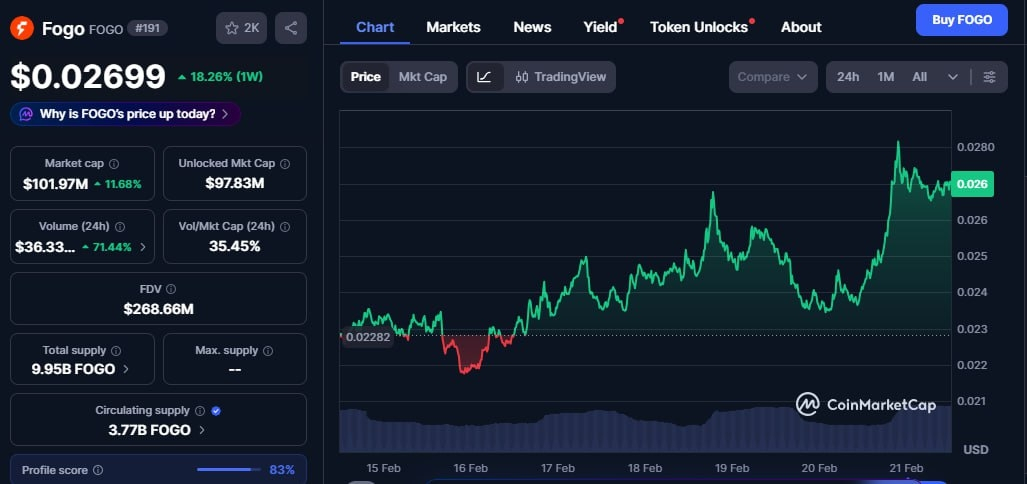Open the Markets tab
The height and width of the screenshot is (484, 1027).
[x=453, y=27]
